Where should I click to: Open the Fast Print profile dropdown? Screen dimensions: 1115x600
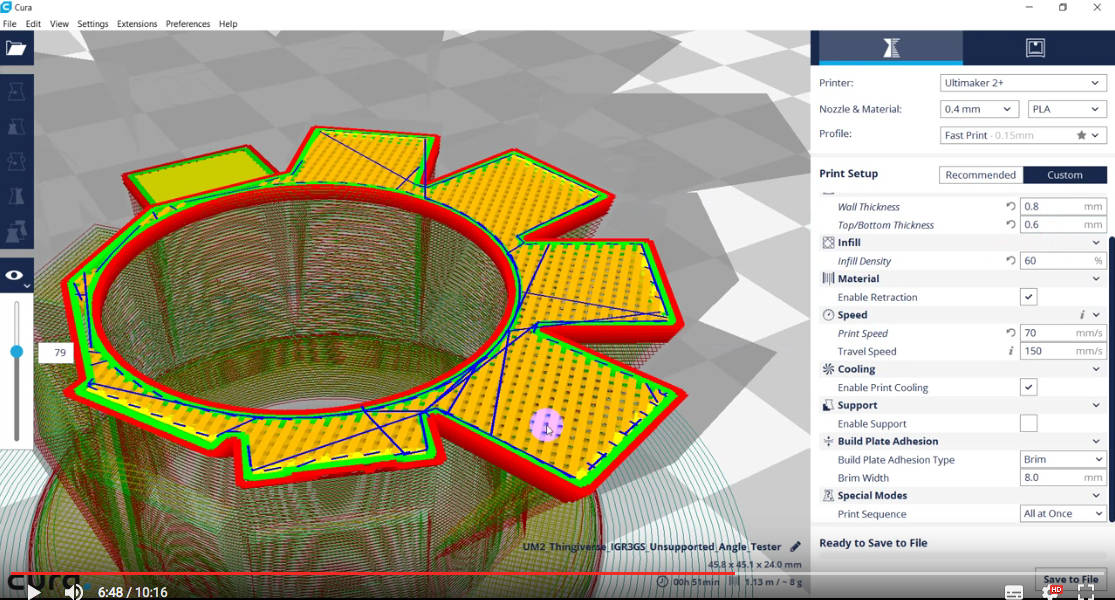click(x=1023, y=135)
